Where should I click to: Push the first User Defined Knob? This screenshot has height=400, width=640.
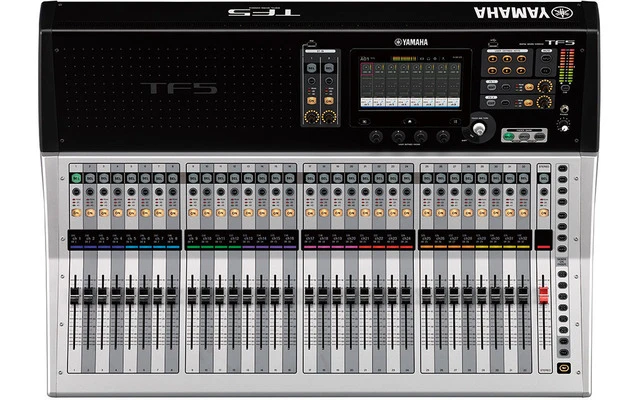[376, 136]
